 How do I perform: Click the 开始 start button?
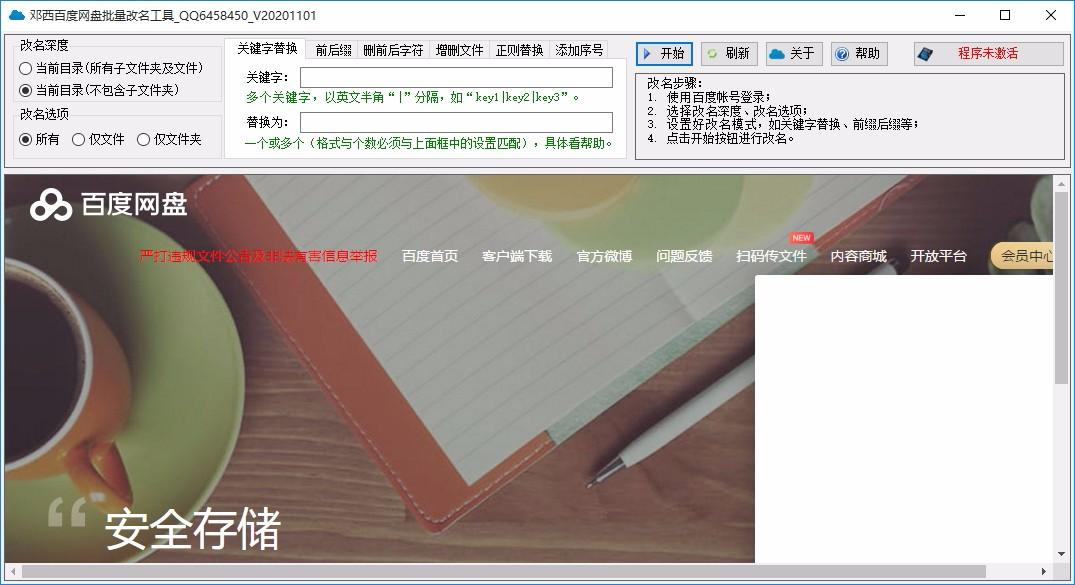pos(664,54)
